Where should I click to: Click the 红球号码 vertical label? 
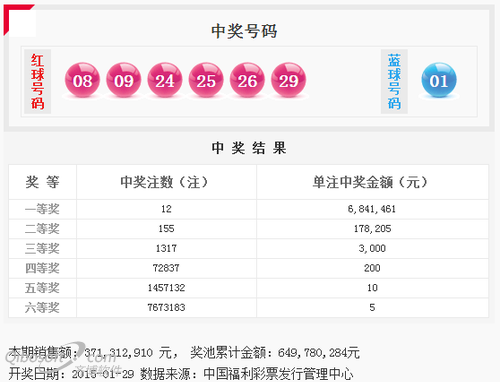pyautogui.click(x=38, y=81)
